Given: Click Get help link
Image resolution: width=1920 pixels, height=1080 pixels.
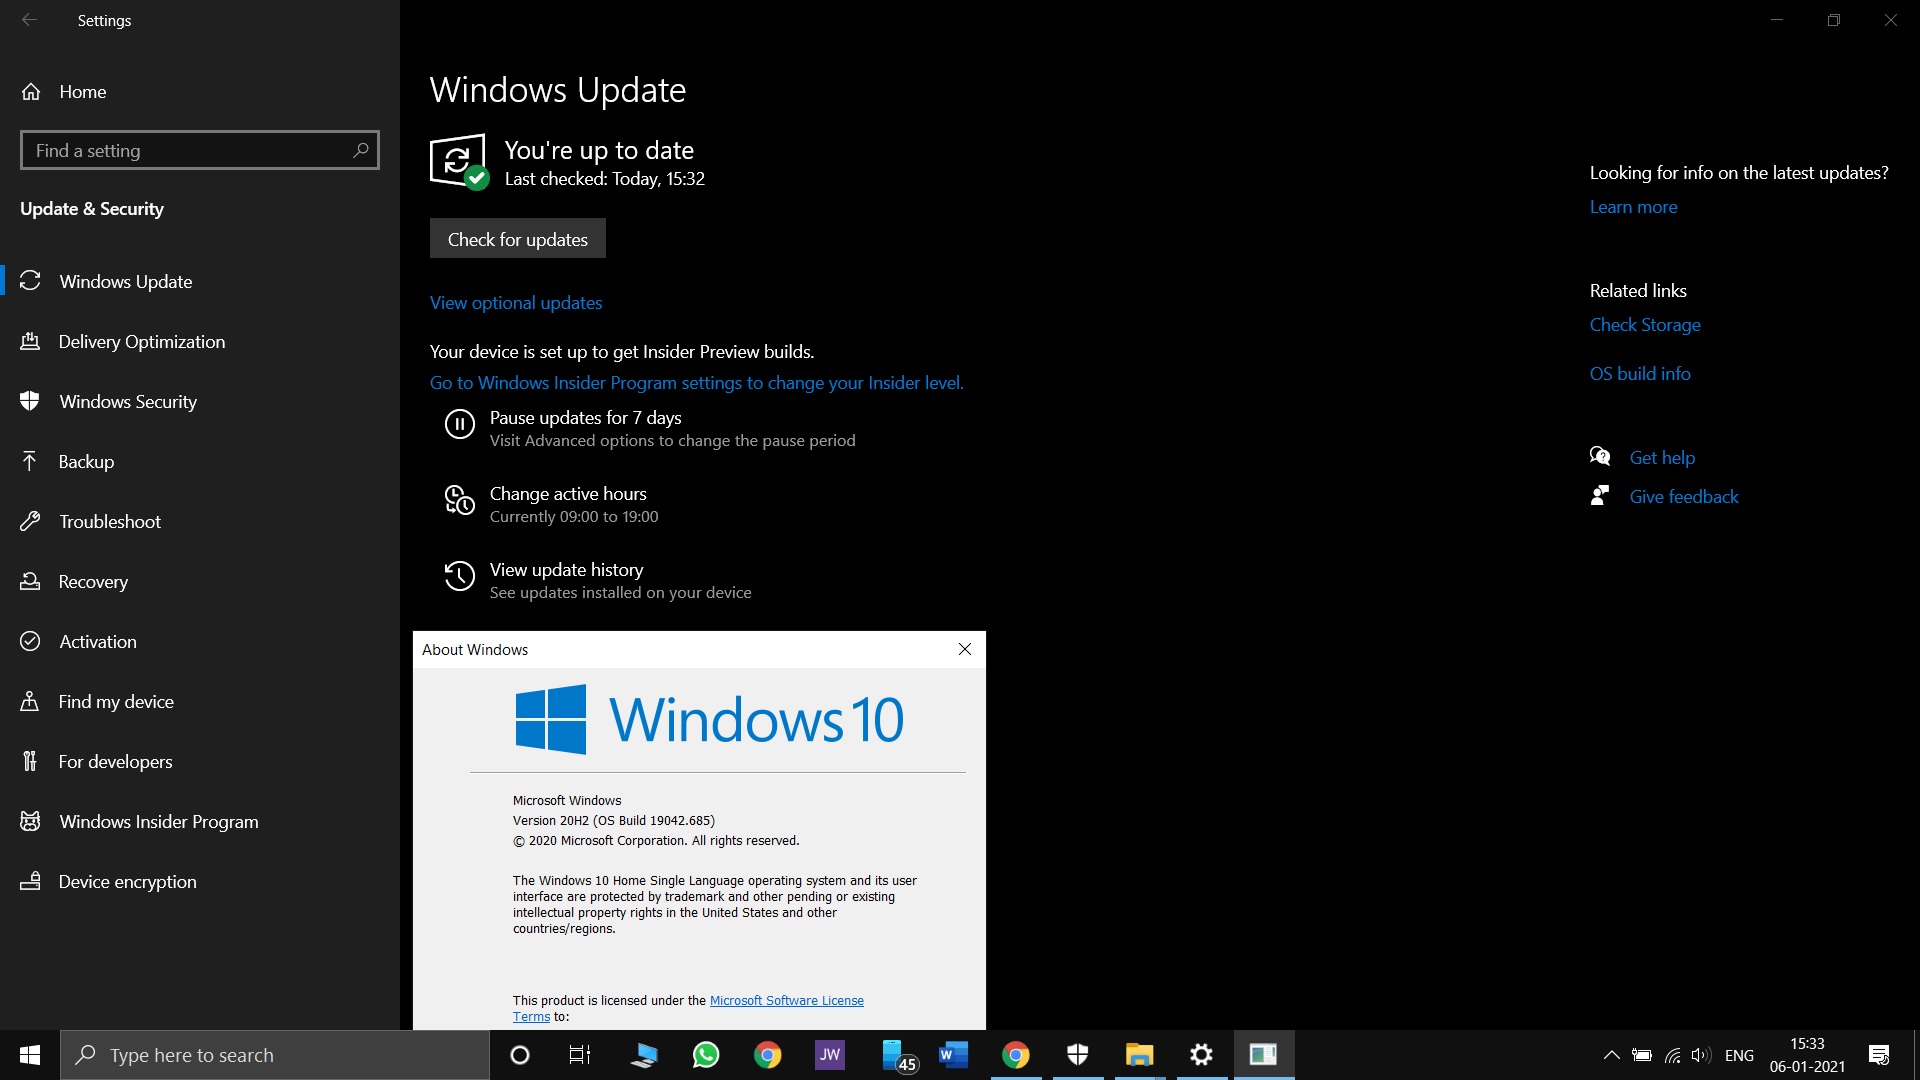Looking at the screenshot, I should pyautogui.click(x=1662, y=457).
